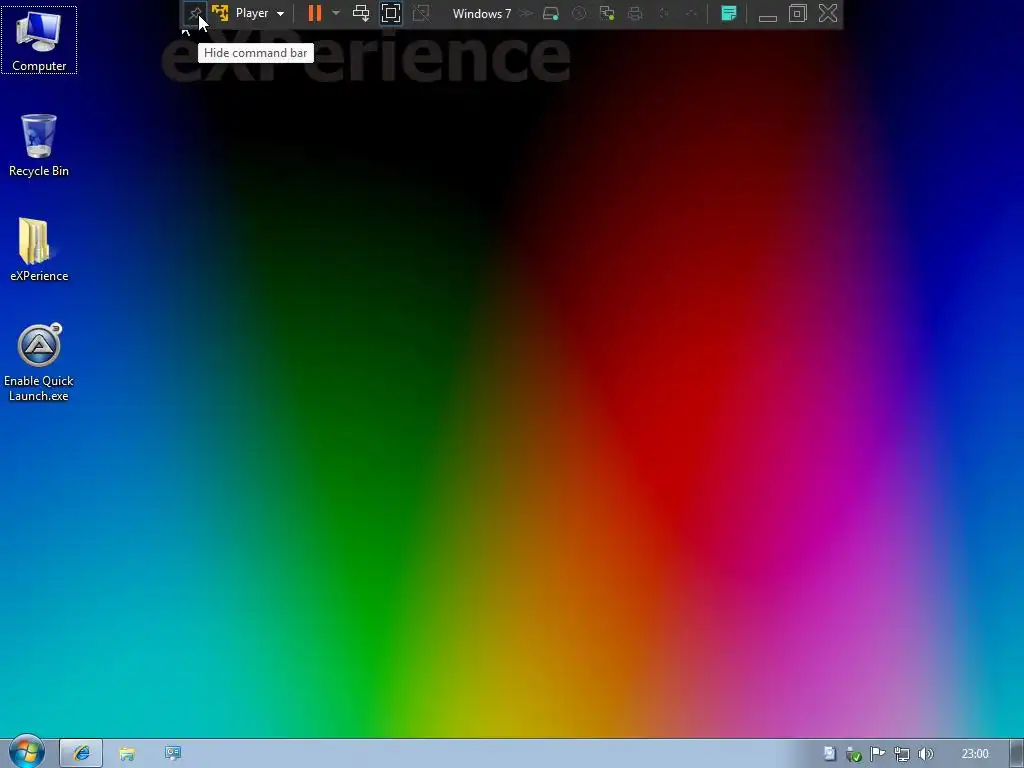This screenshot has height=768, width=1024.
Task: Click the volume speaker tray icon
Action: [x=926, y=754]
